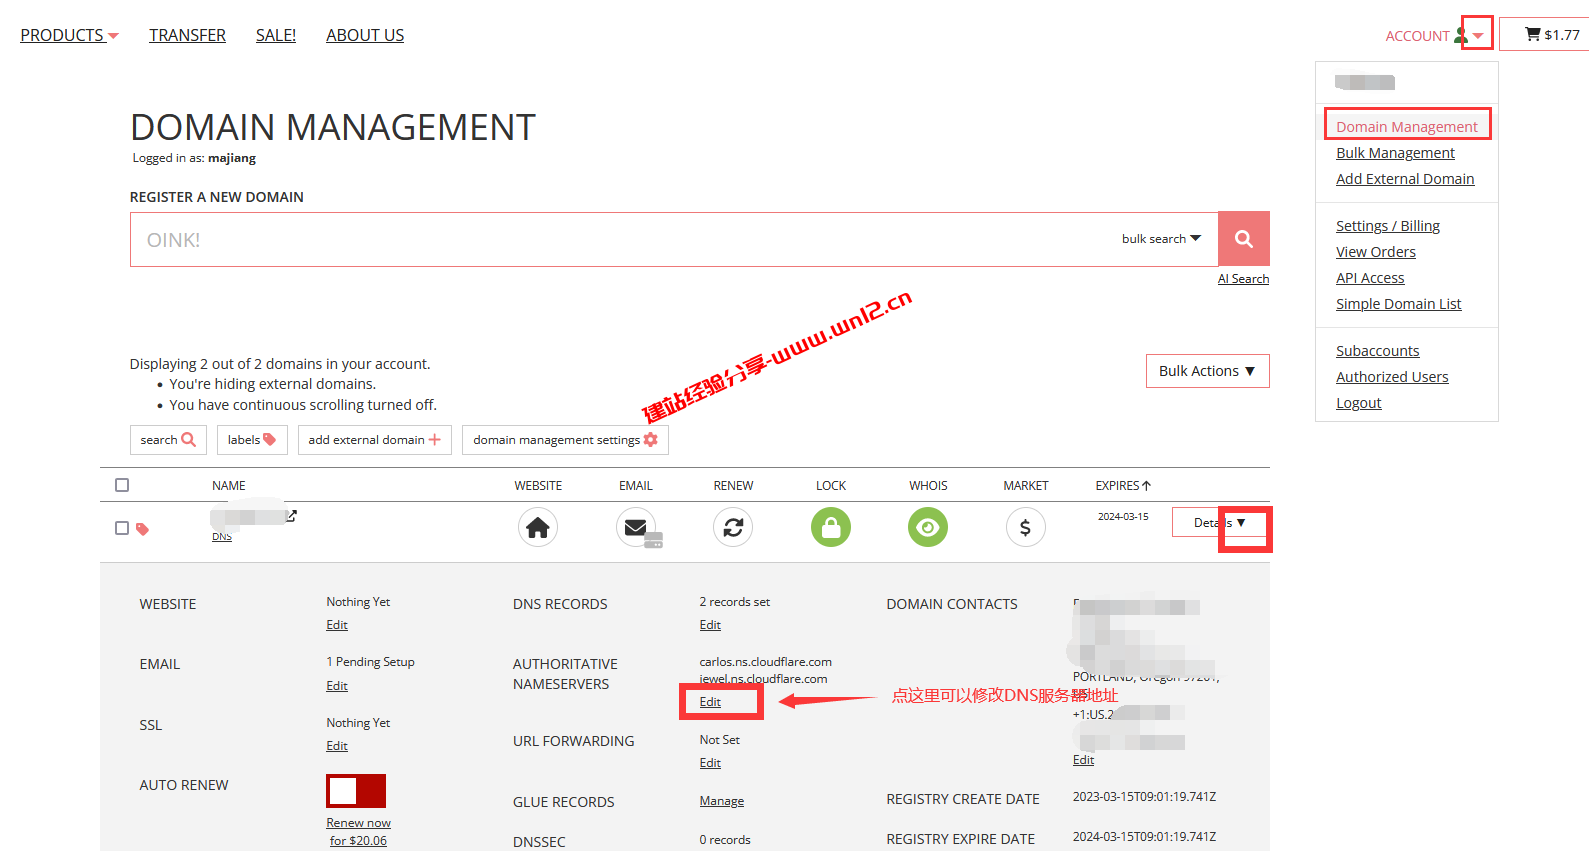Click Edit under Authoritative Nameservers

click(710, 702)
